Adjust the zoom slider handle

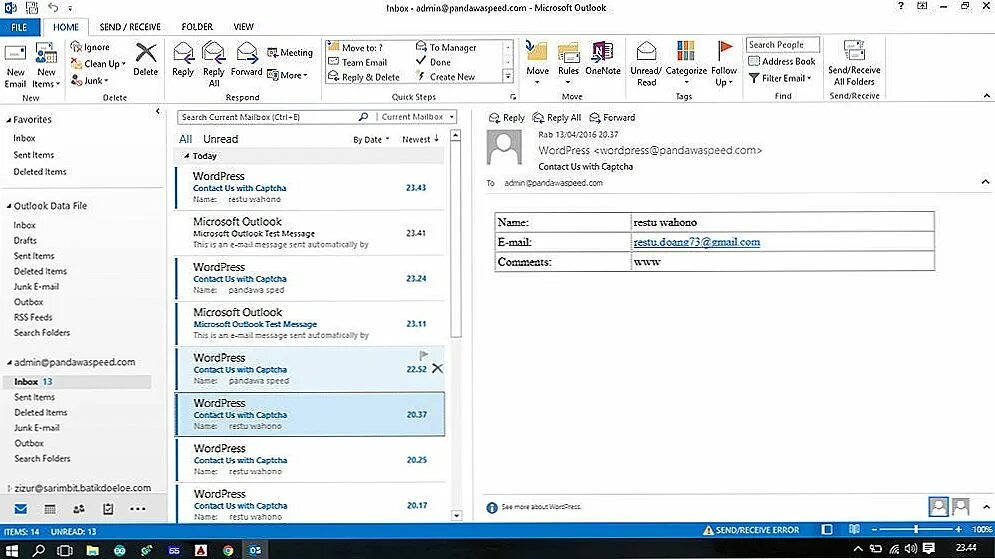(916, 529)
